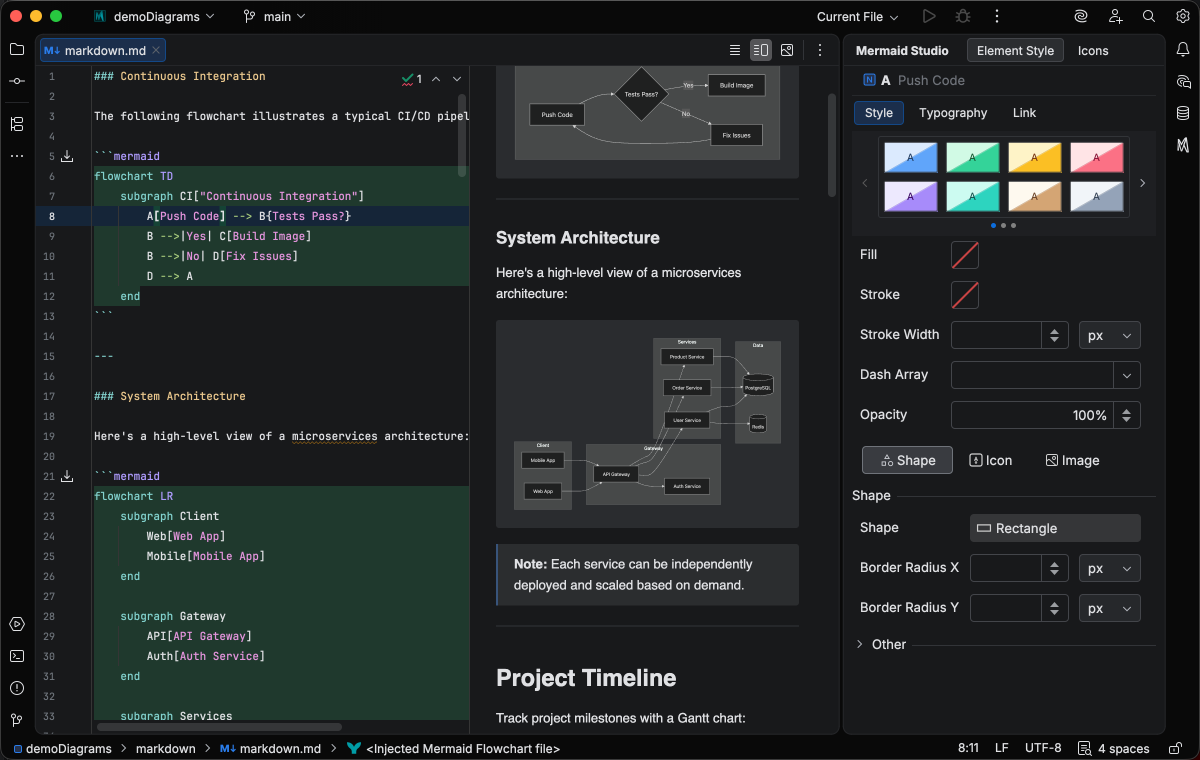Open the Git tool window icon

(x=17, y=720)
